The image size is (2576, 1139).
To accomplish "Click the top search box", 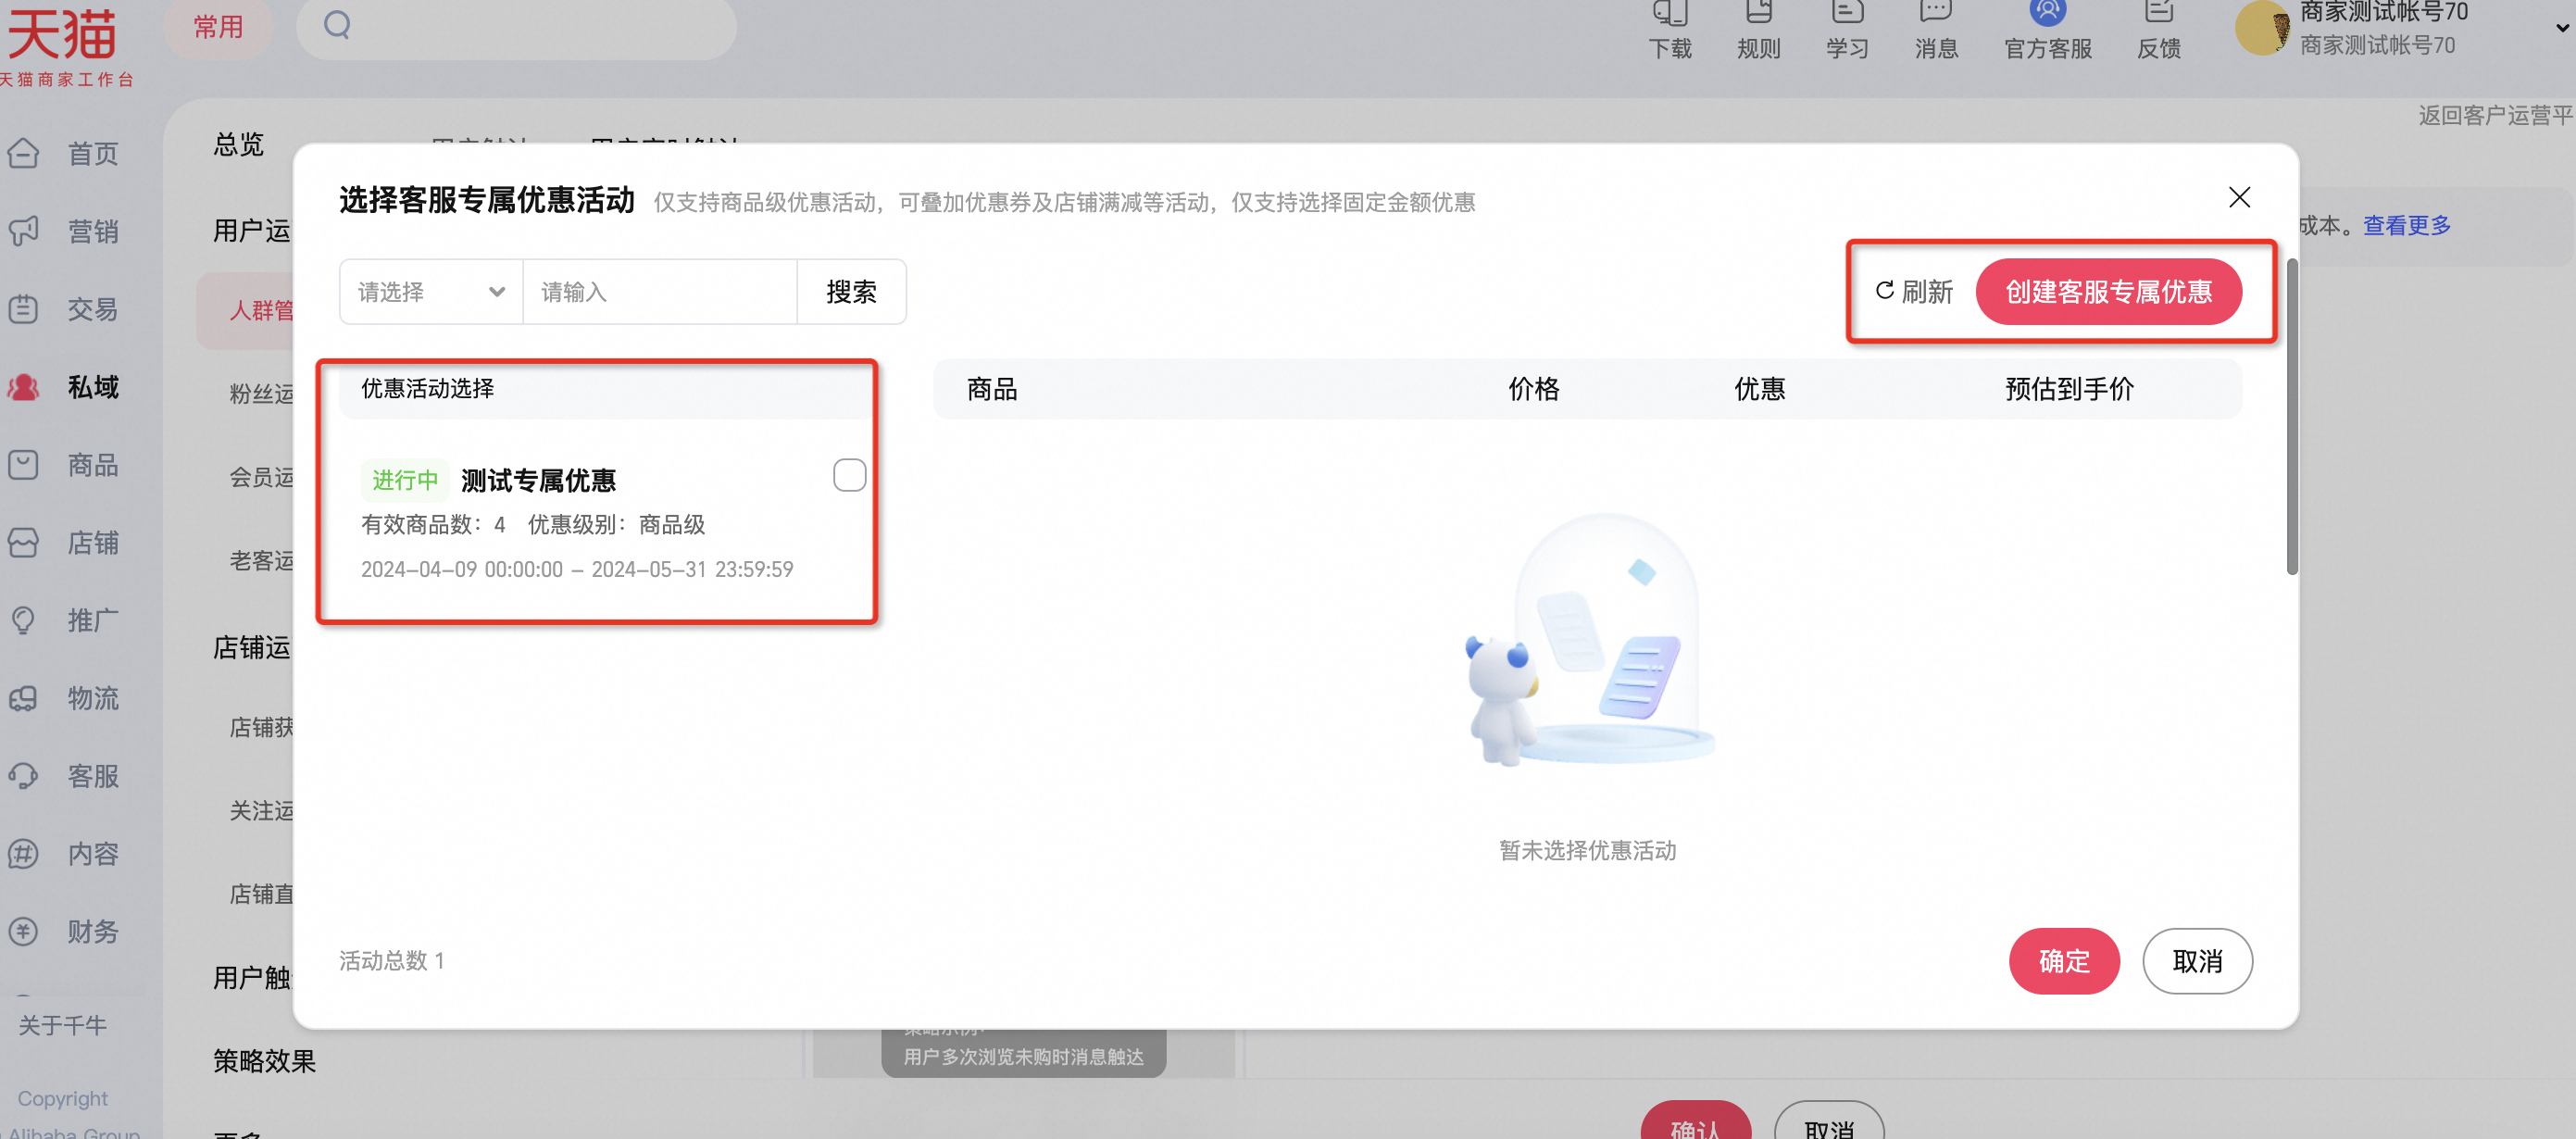I will [516, 26].
